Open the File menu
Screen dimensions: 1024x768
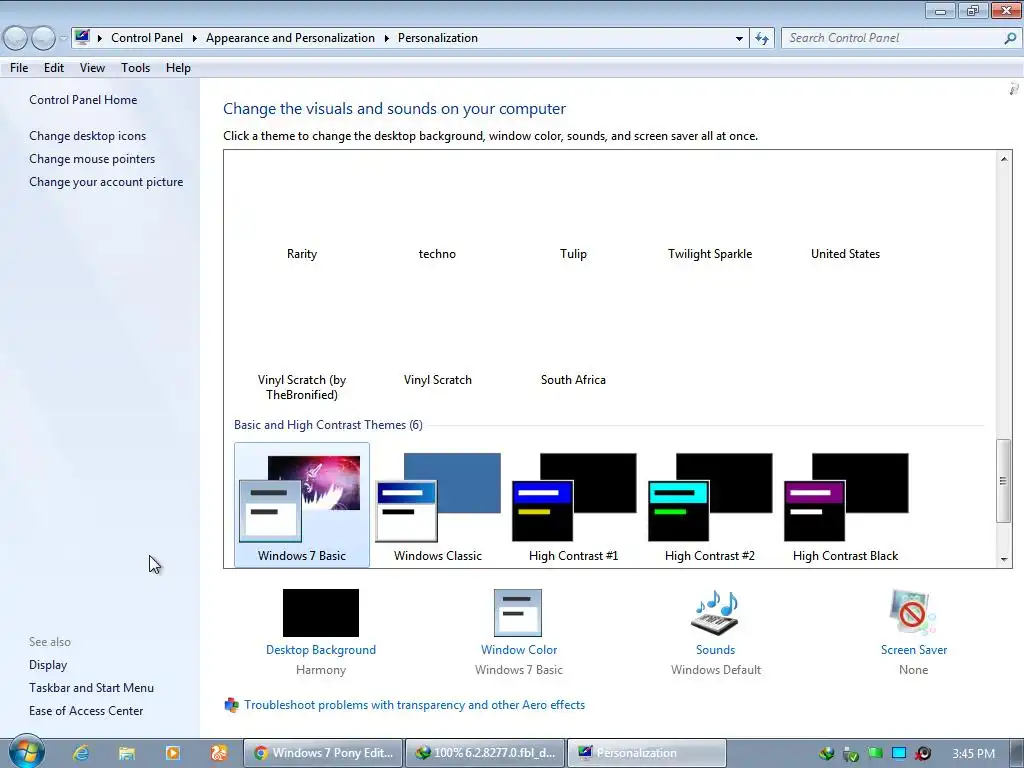[x=19, y=68]
